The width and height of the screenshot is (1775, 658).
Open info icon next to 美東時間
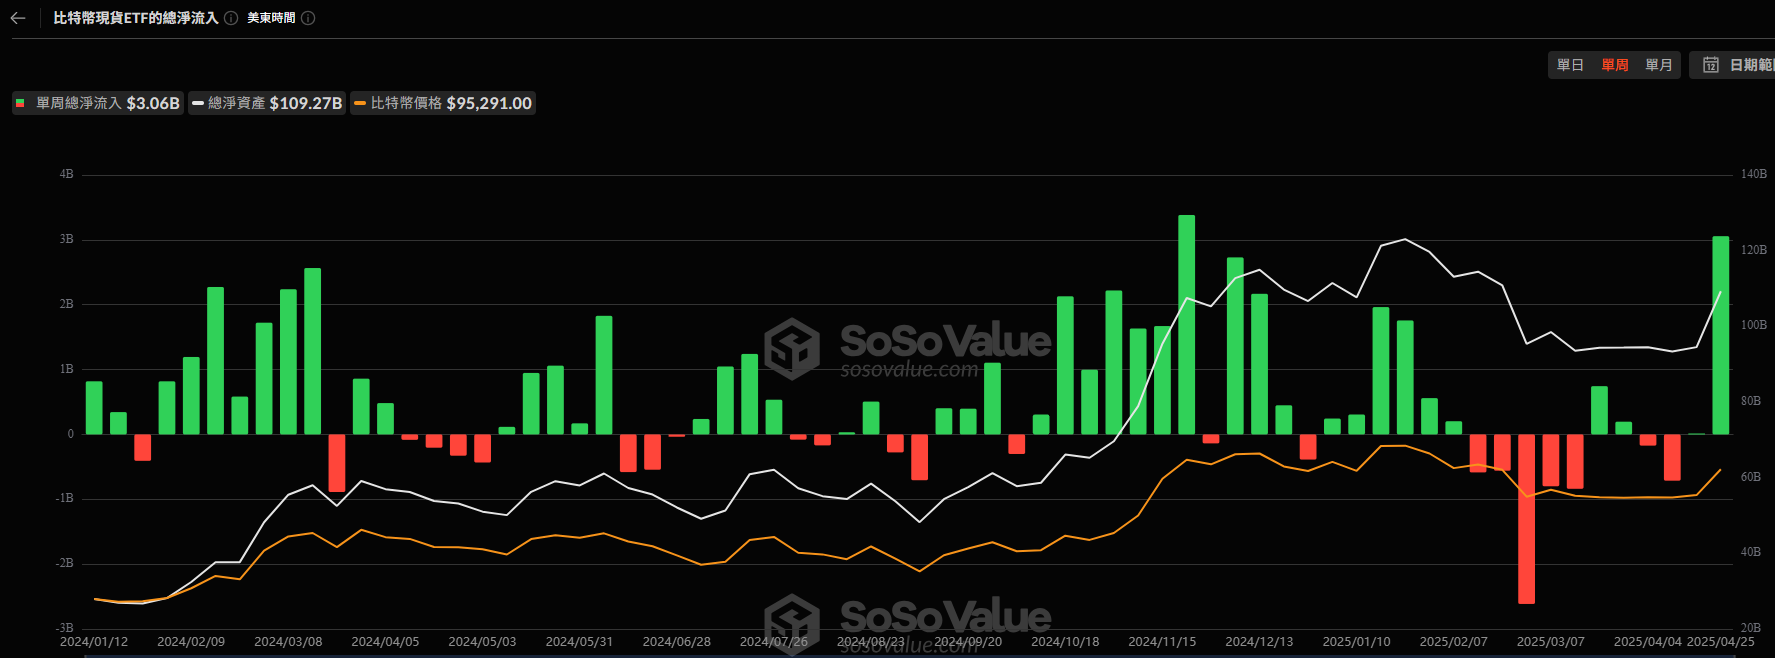tap(308, 18)
